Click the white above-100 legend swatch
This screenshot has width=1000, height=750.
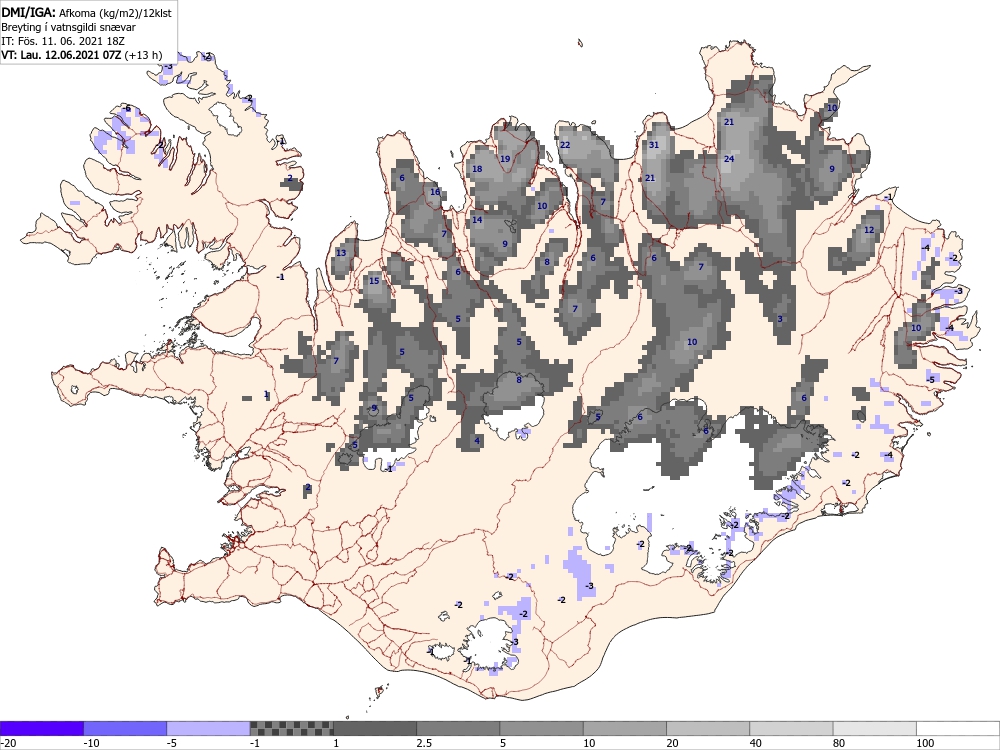click(958, 728)
